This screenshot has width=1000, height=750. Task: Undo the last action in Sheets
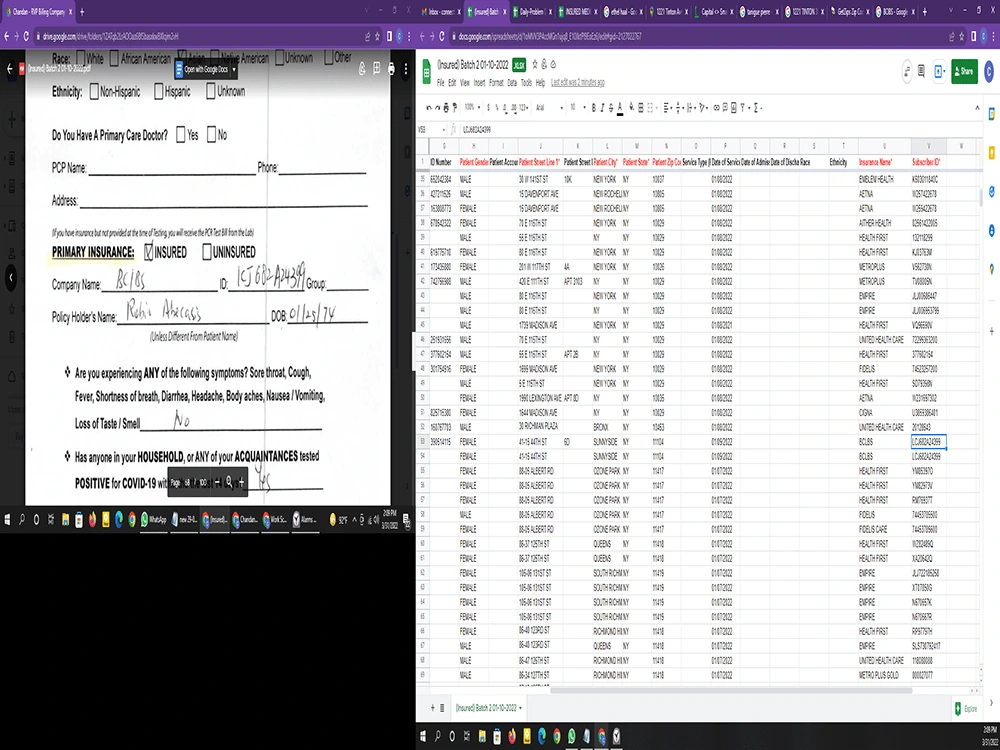pyautogui.click(x=429, y=108)
